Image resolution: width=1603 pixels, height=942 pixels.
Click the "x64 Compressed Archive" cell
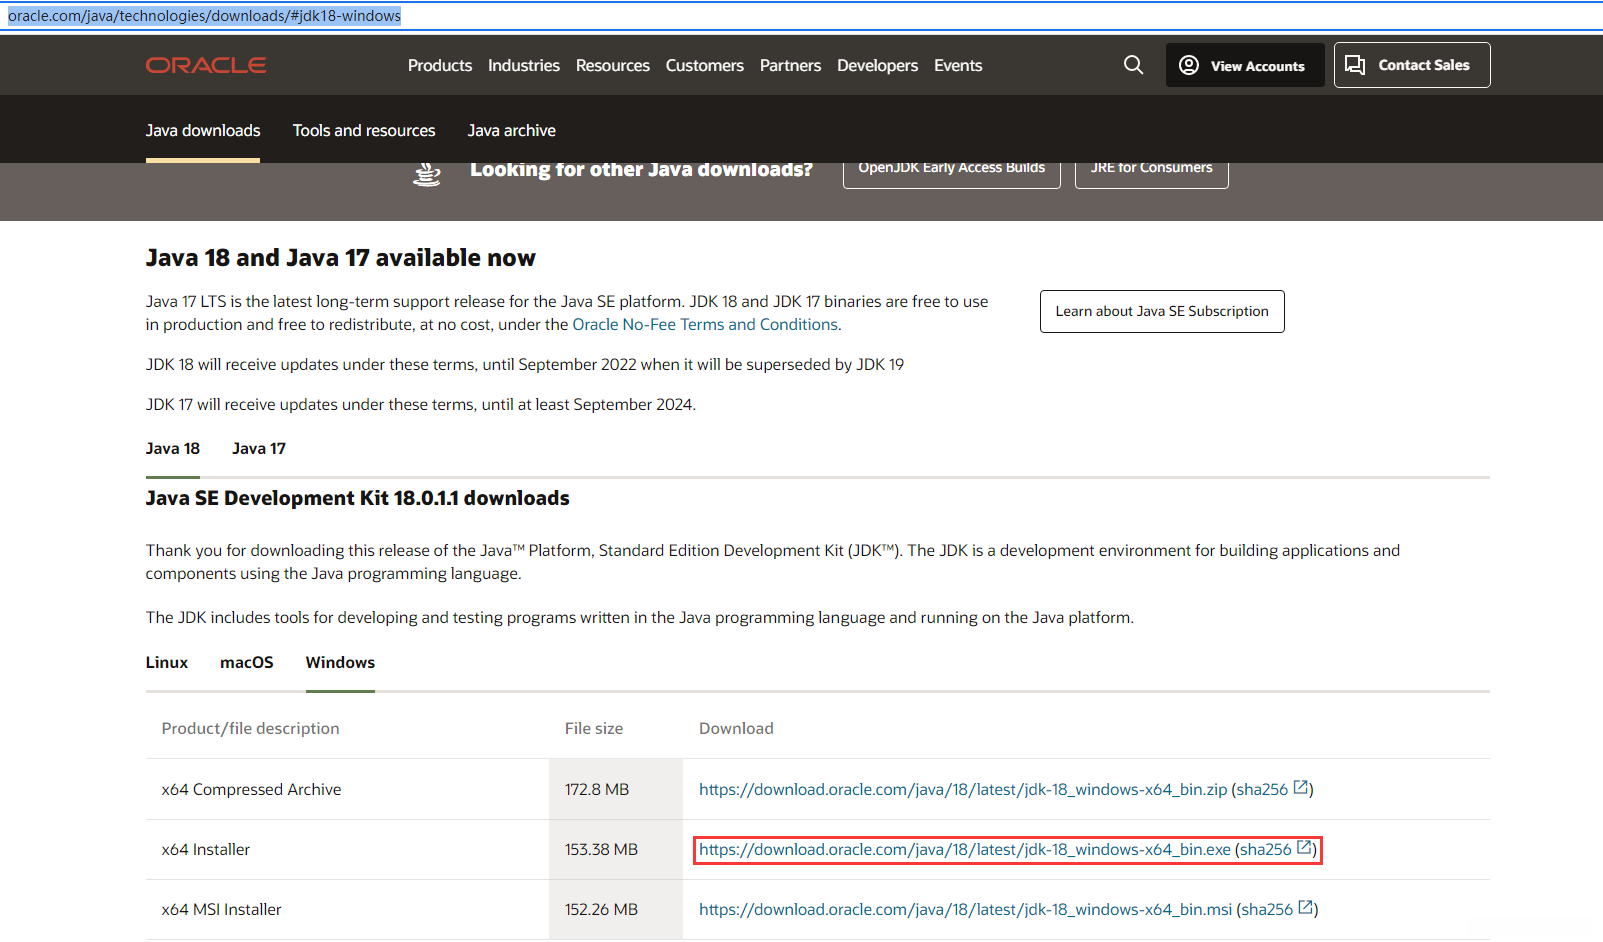(x=251, y=789)
